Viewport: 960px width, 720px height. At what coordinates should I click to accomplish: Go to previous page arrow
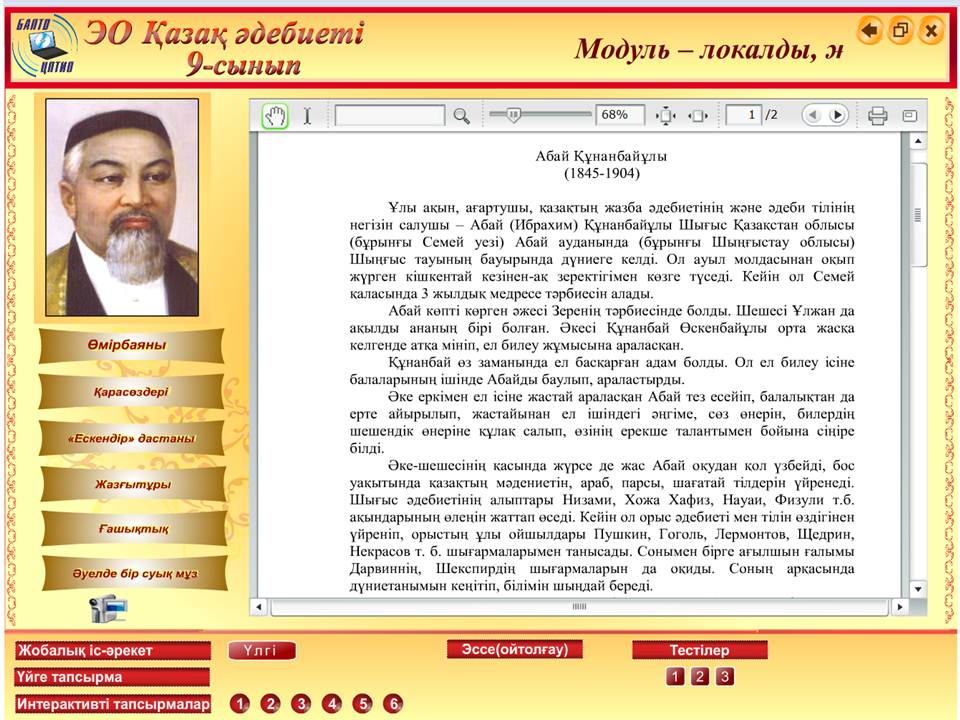pyautogui.click(x=812, y=114)
